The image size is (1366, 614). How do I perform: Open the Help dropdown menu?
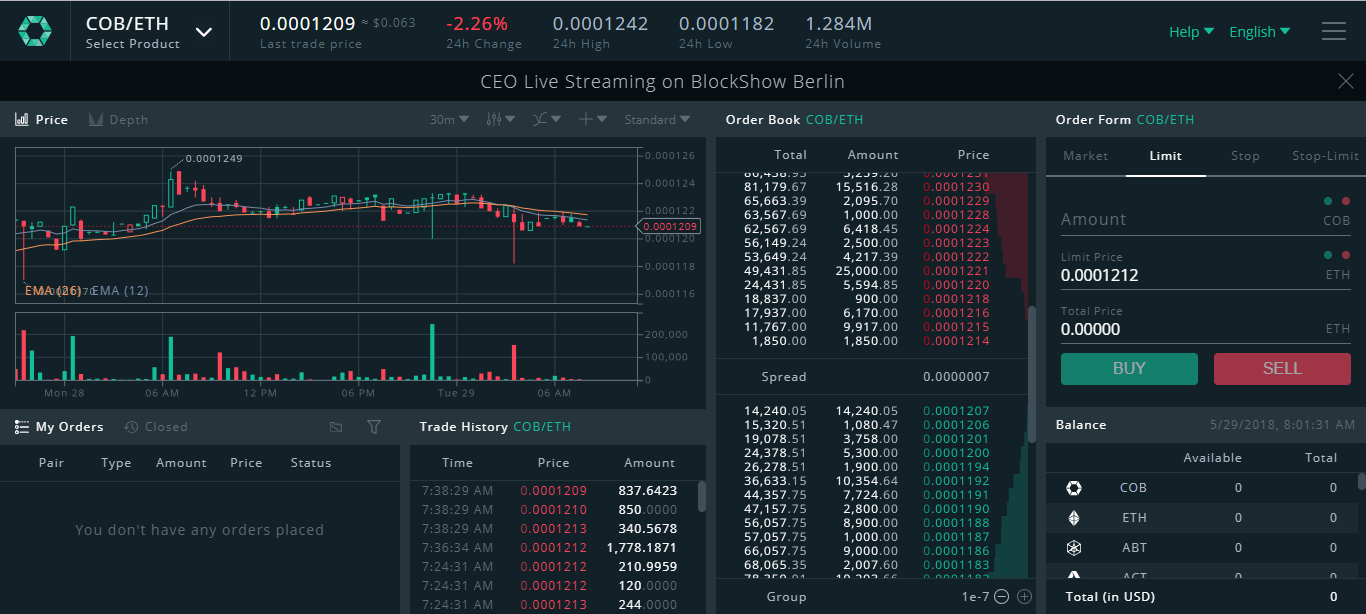1191,32
